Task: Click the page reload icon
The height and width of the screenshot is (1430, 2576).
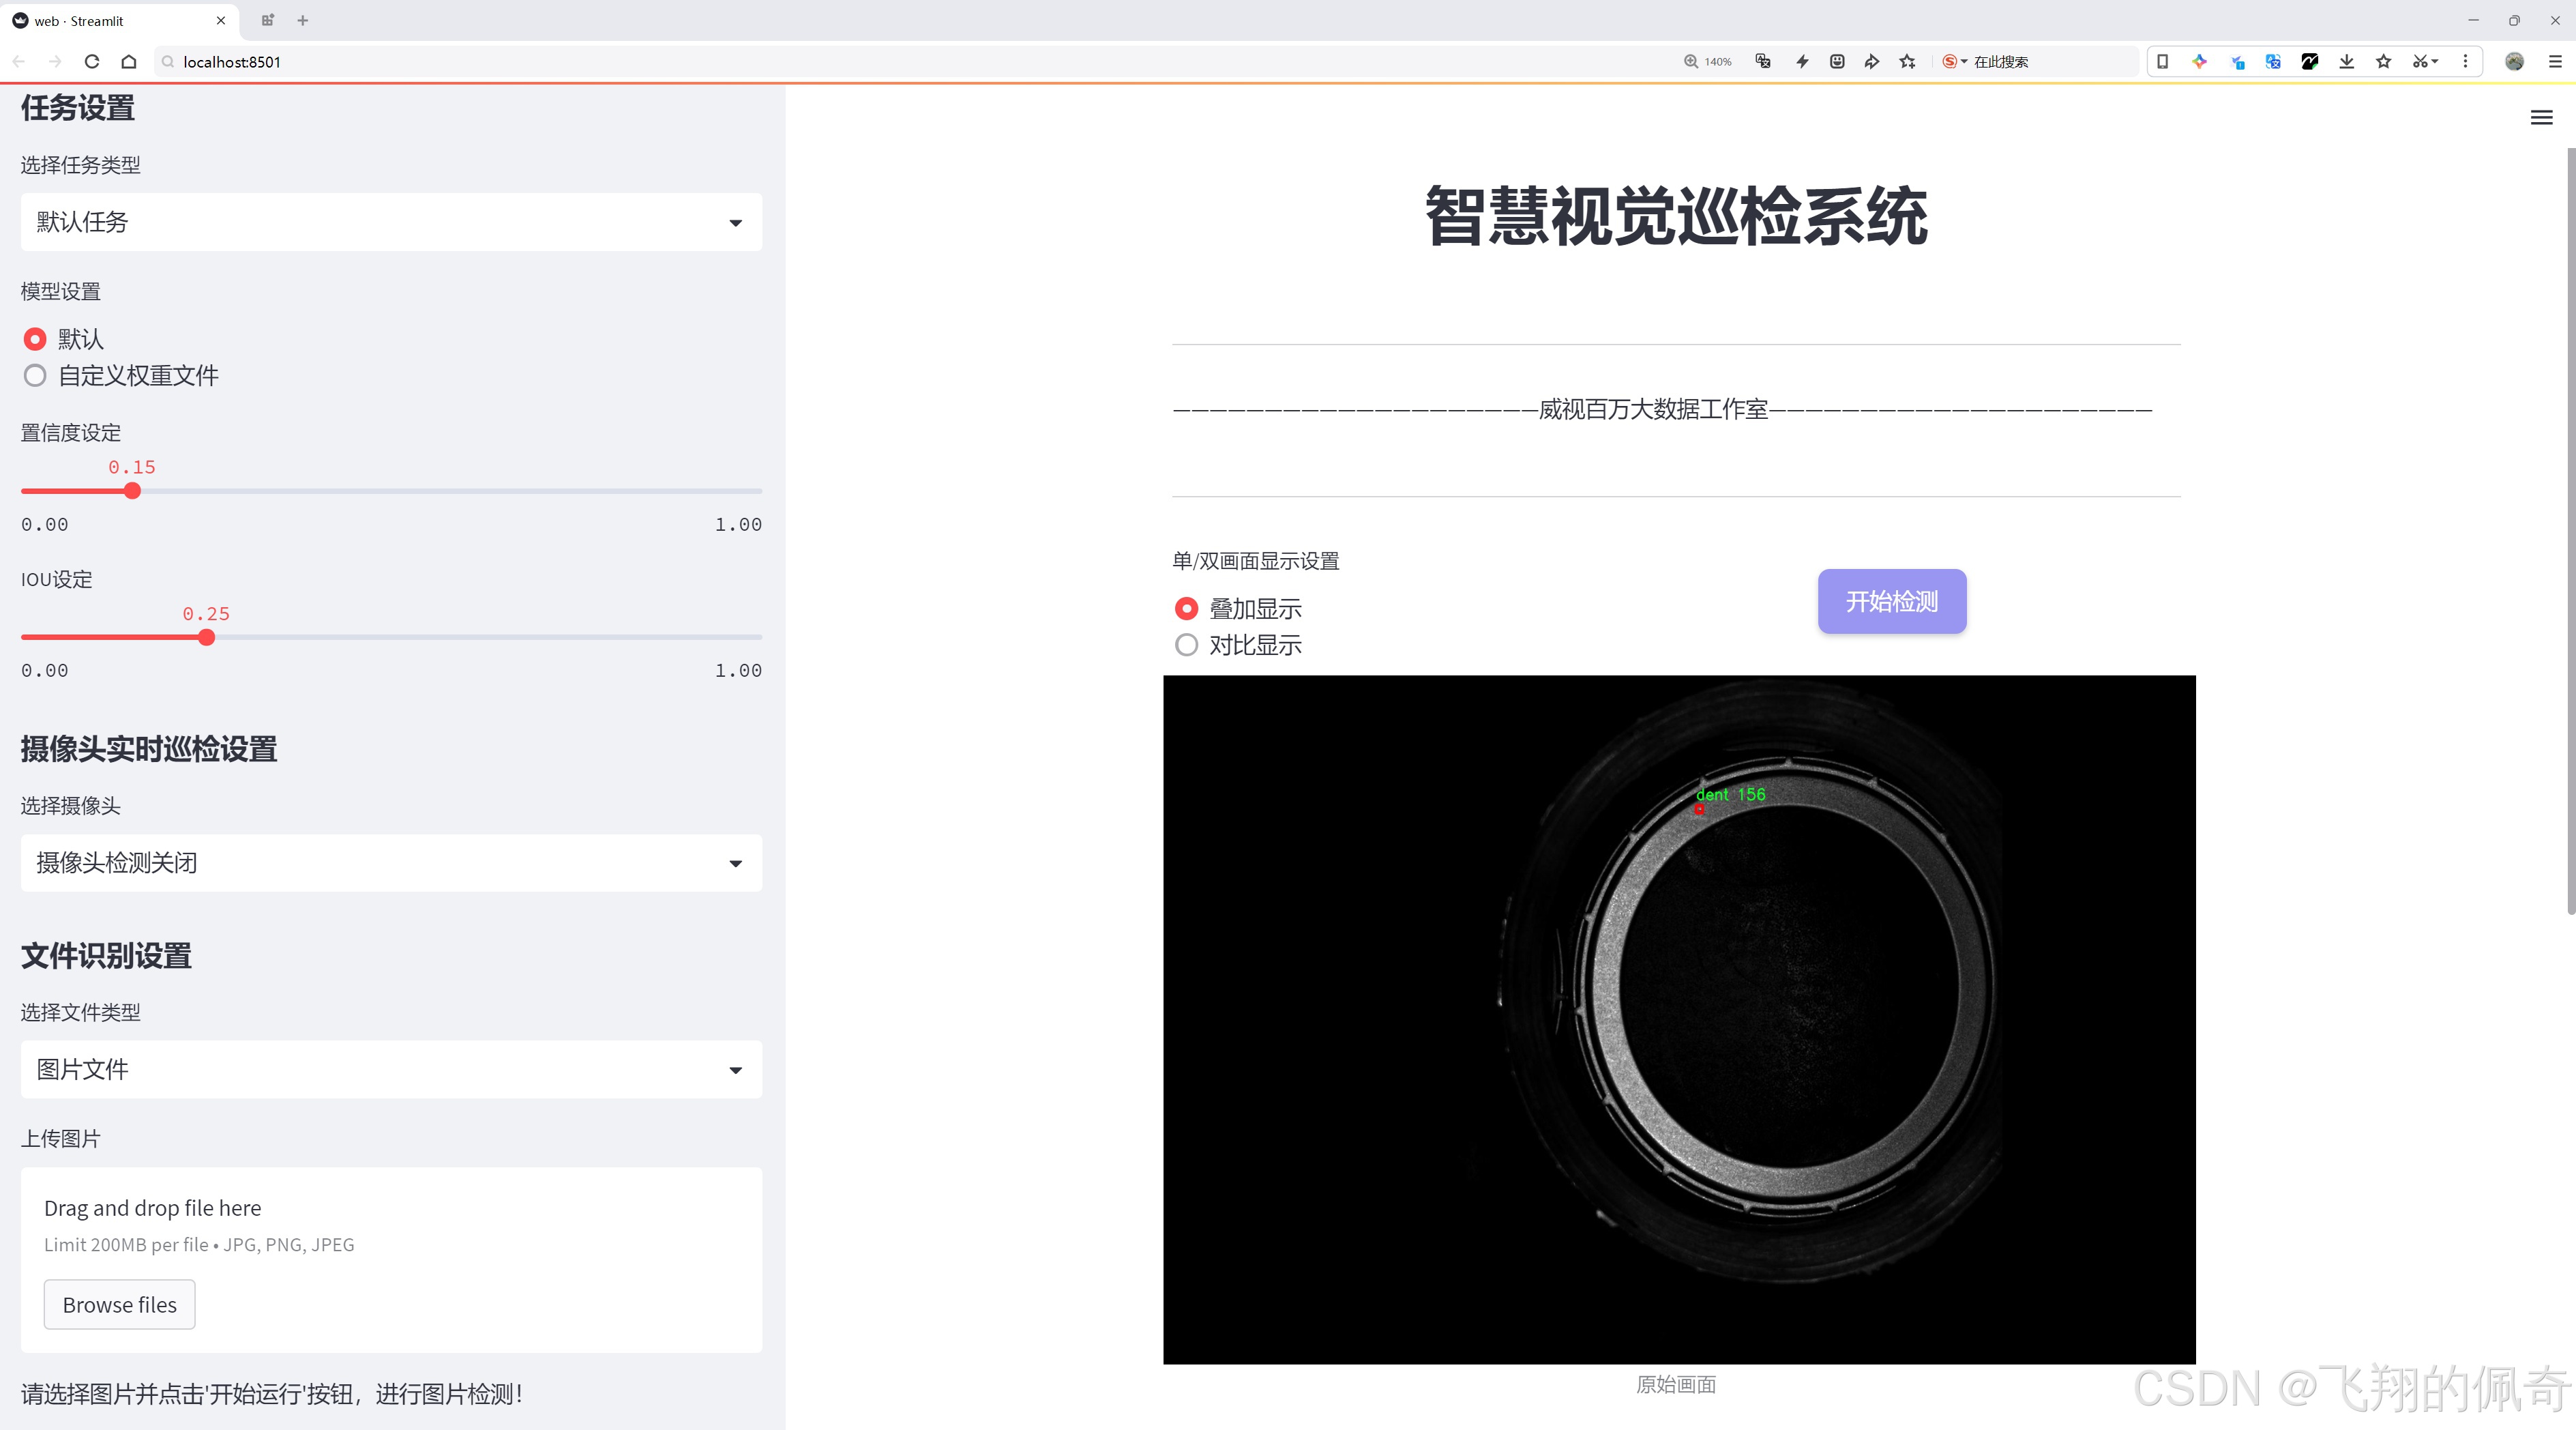Action: (x=91, y=61)
